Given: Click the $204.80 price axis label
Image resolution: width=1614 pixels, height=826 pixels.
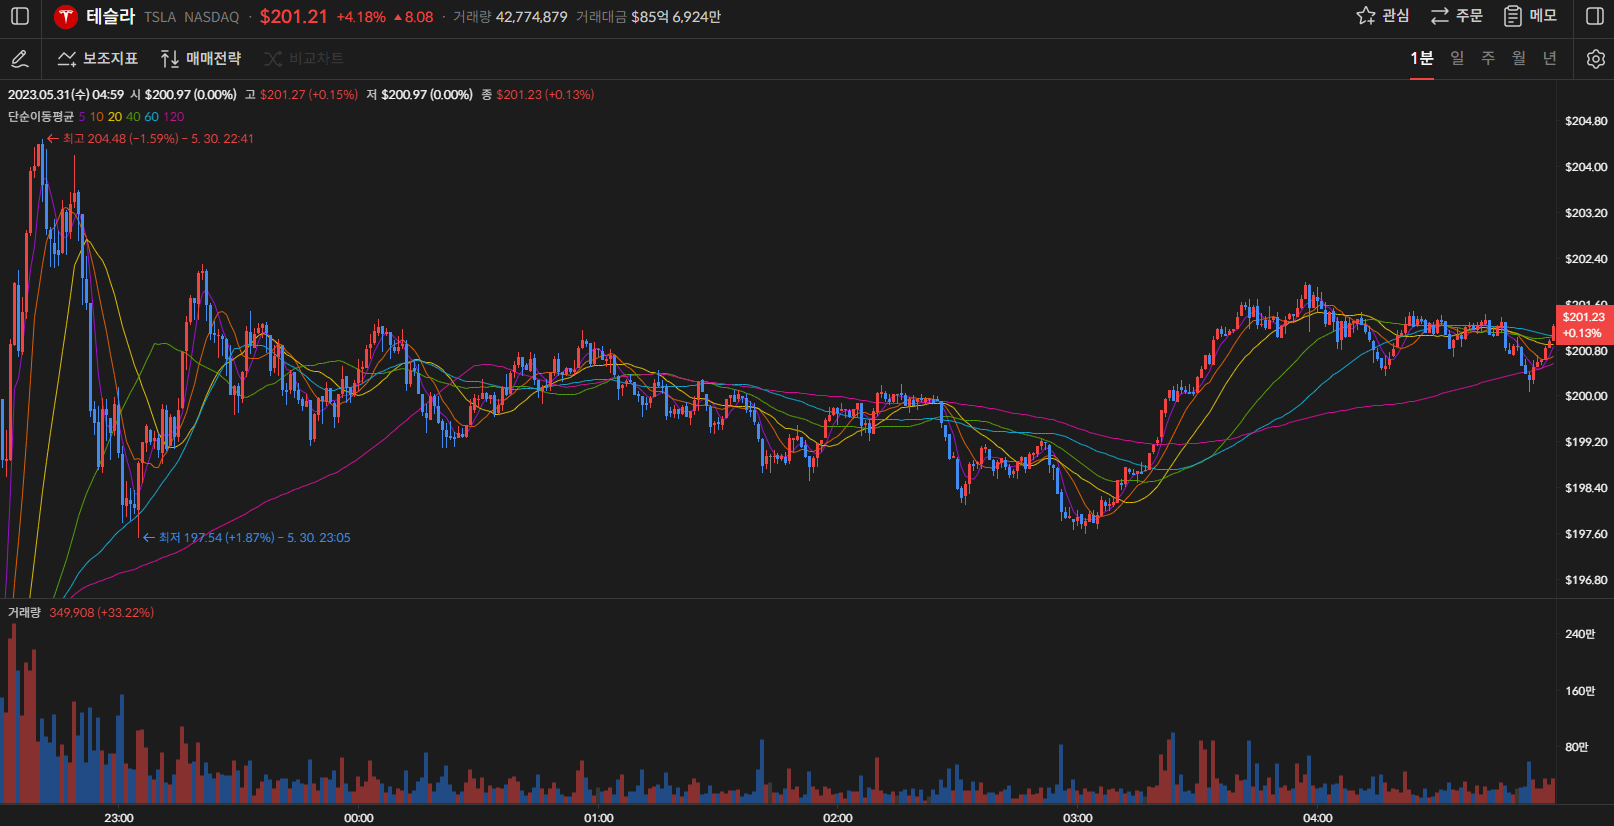Looking at the screenshot, I should tap(1586, 121).
